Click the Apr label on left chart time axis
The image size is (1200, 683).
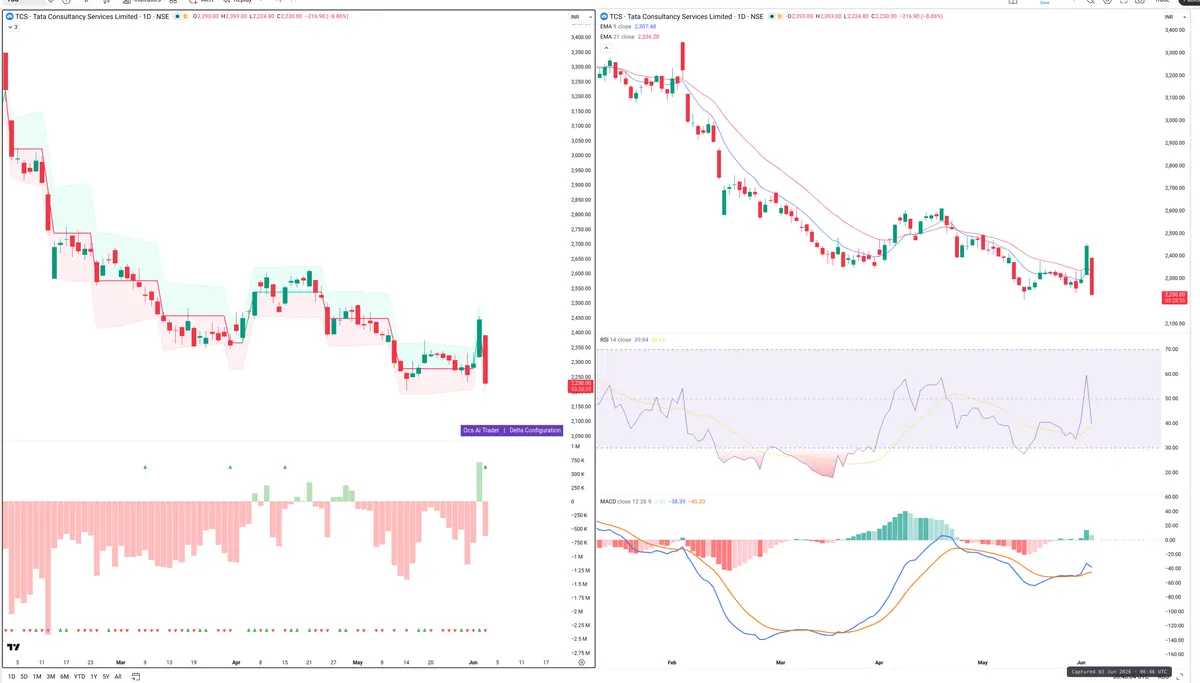[x=236, y=662]
